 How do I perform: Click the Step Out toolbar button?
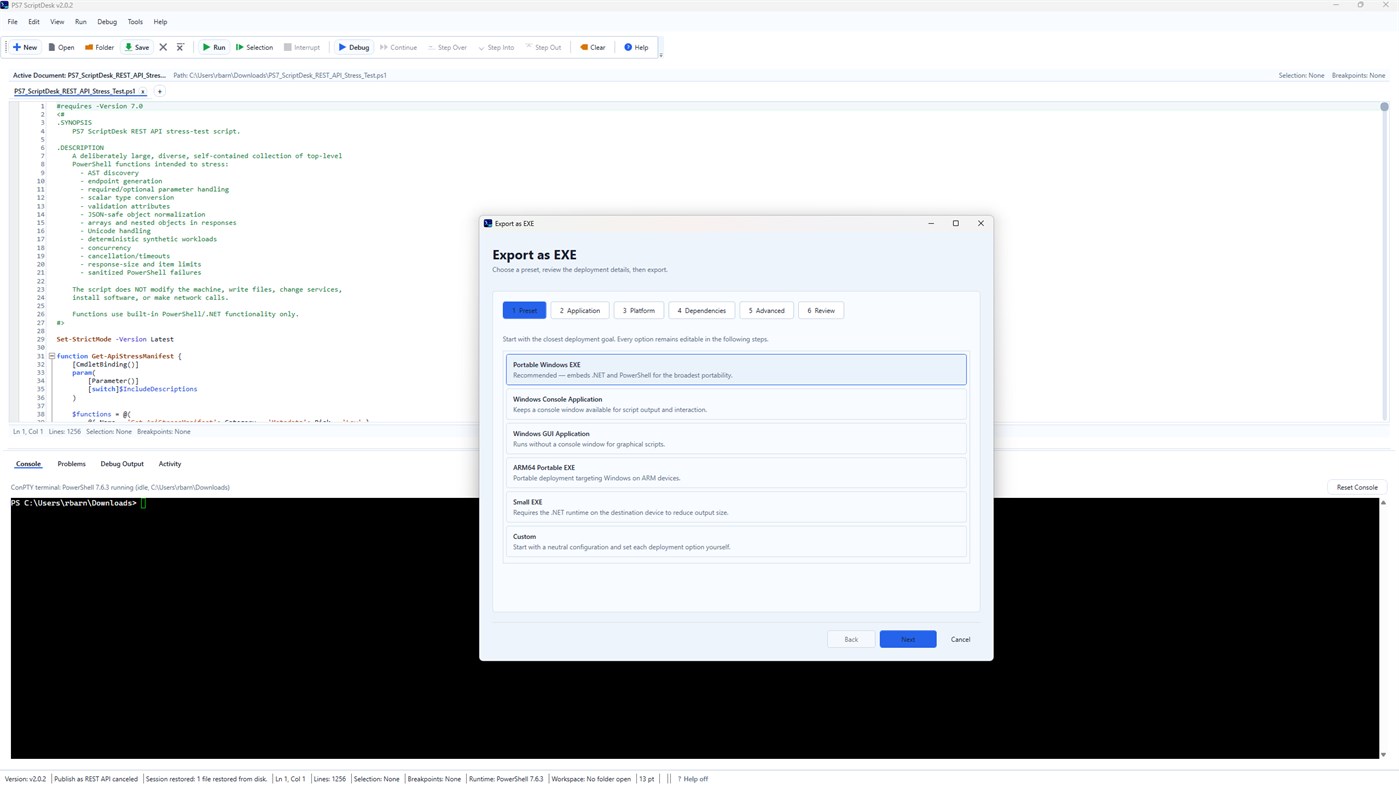click(544, 47)
